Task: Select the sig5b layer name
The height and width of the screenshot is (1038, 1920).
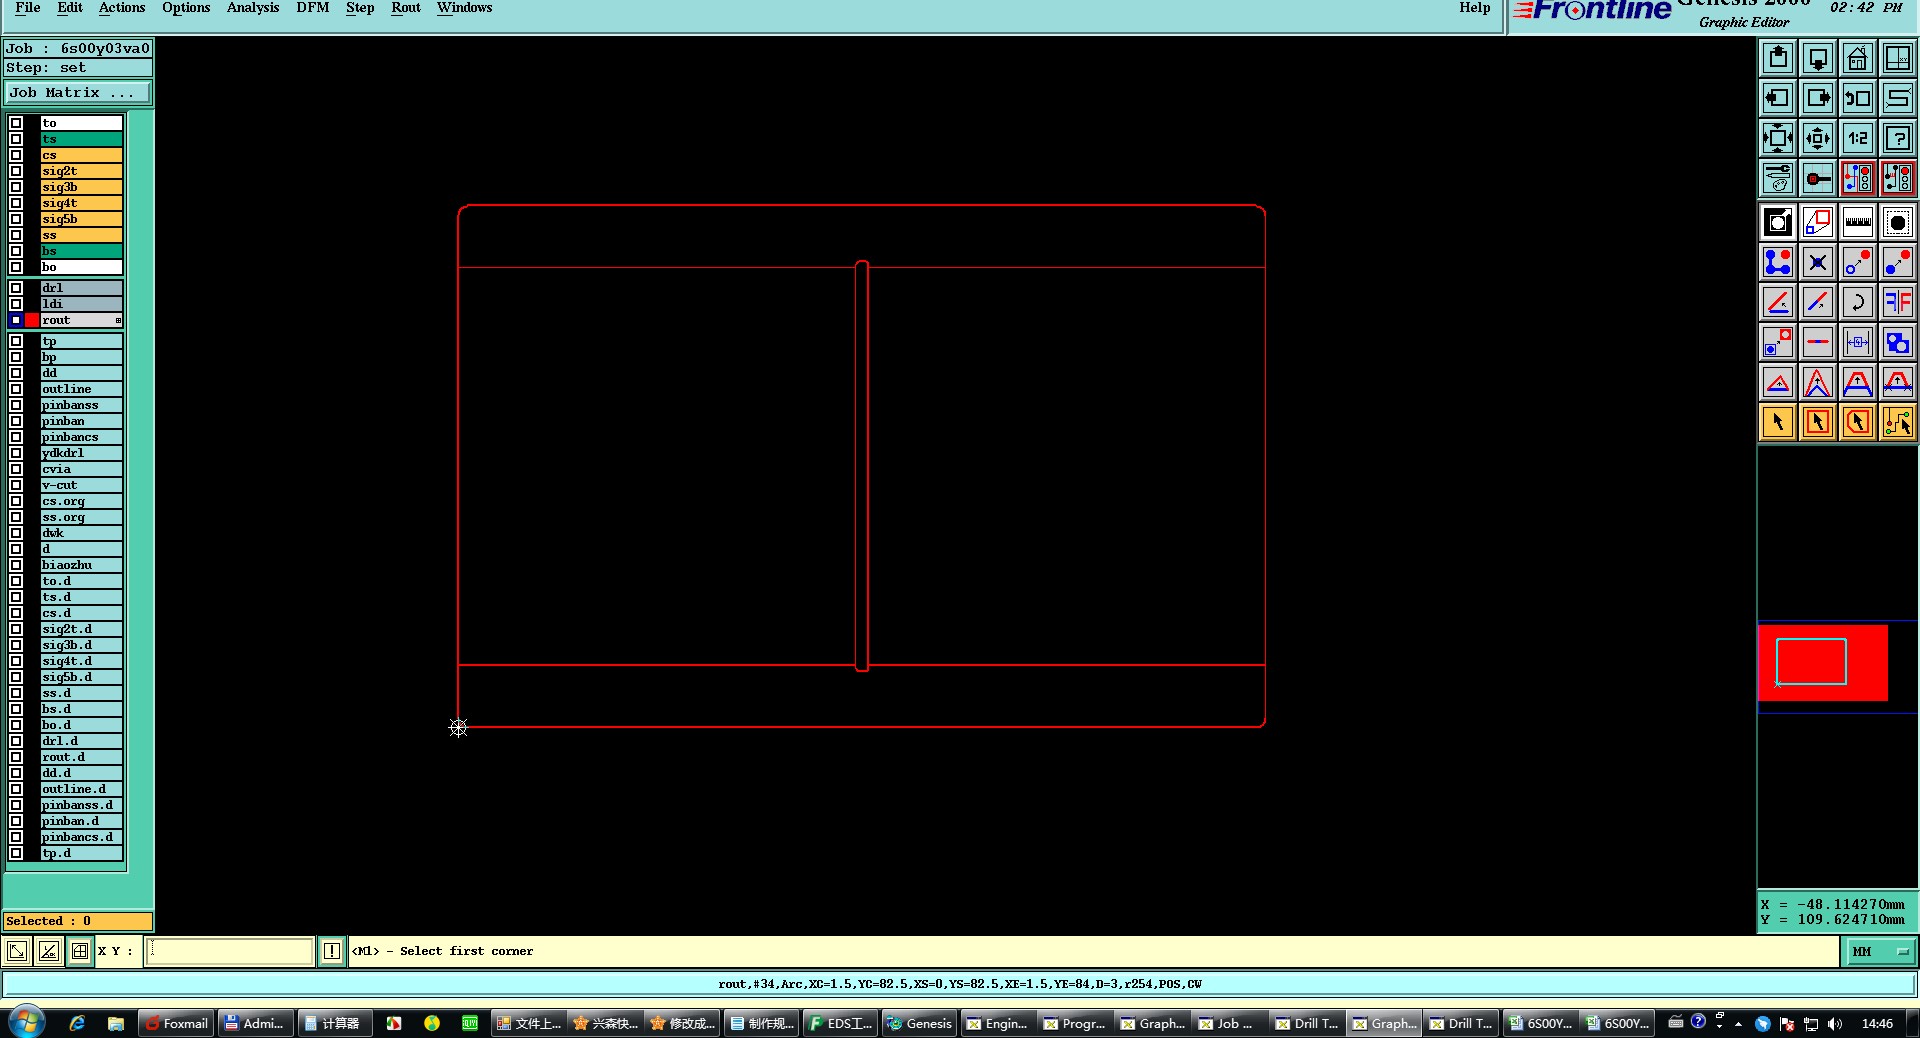Action: pyautogui.click(x=81, y=219)
